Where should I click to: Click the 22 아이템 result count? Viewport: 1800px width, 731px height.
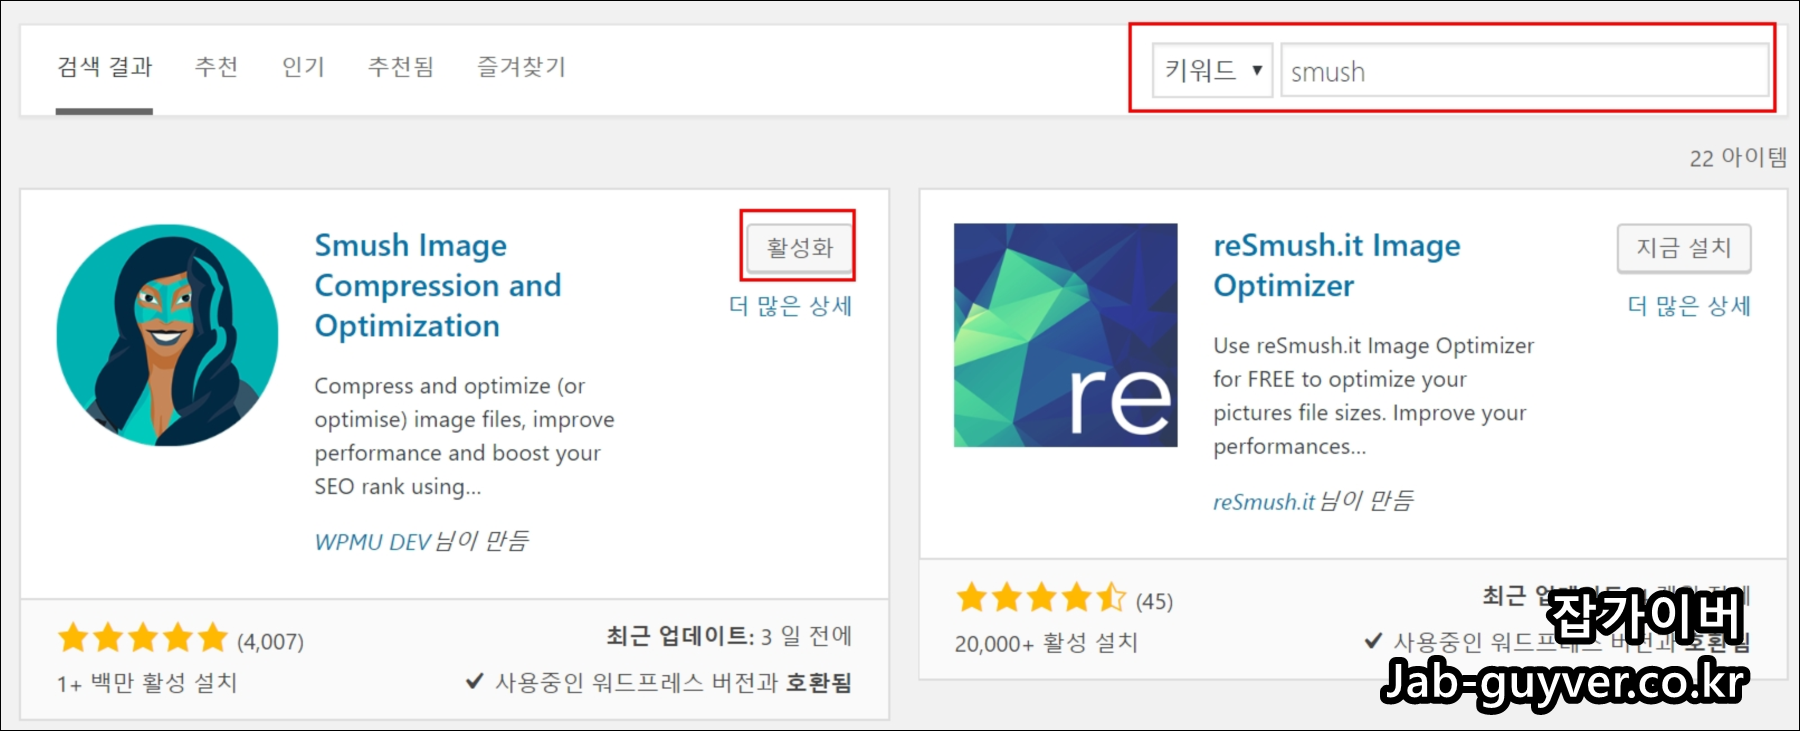click(1738, 157)
